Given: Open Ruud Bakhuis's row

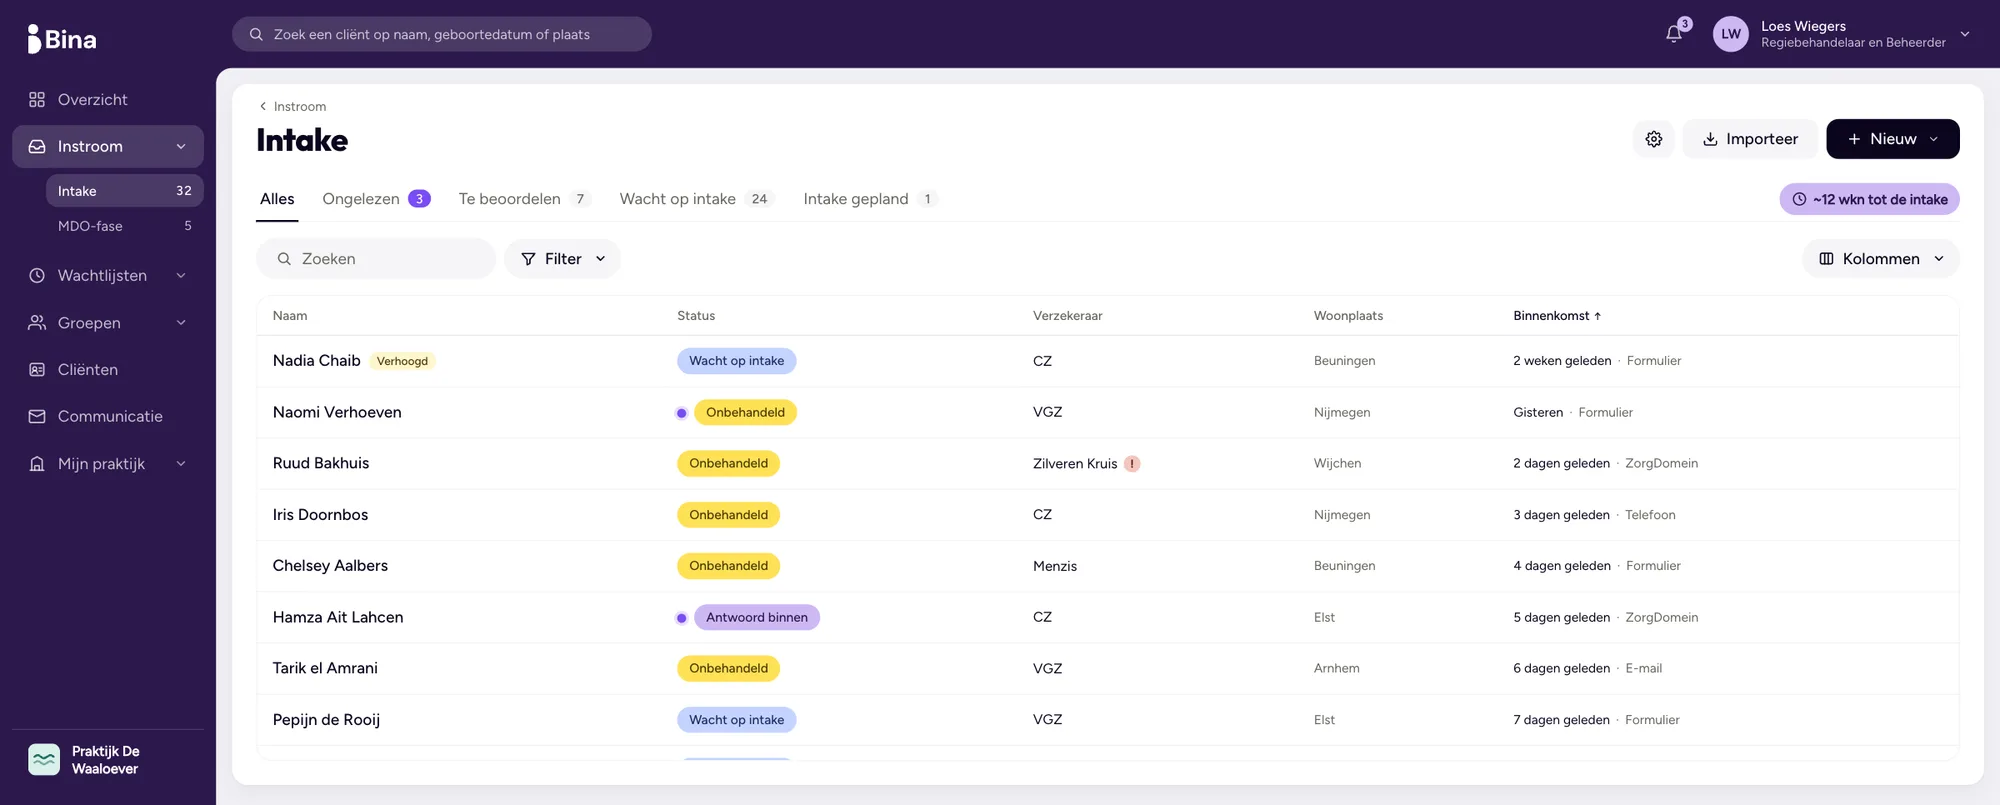Looking at the screenshot, I should pos(1107,464).
